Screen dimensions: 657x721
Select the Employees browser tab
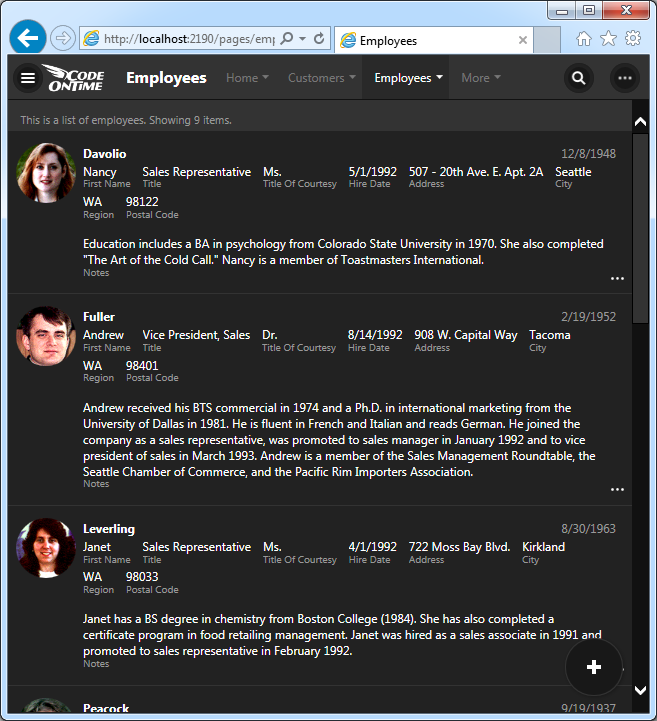click(434, 40)
